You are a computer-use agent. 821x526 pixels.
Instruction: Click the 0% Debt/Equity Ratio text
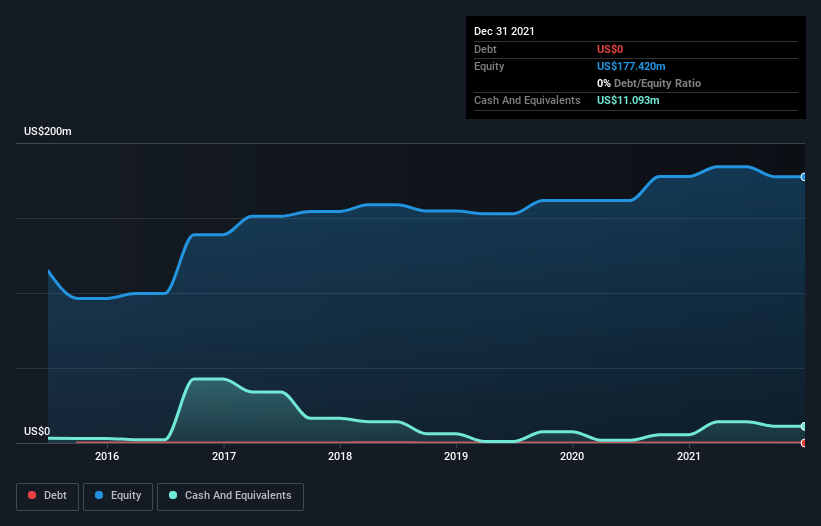coord(649,83)
